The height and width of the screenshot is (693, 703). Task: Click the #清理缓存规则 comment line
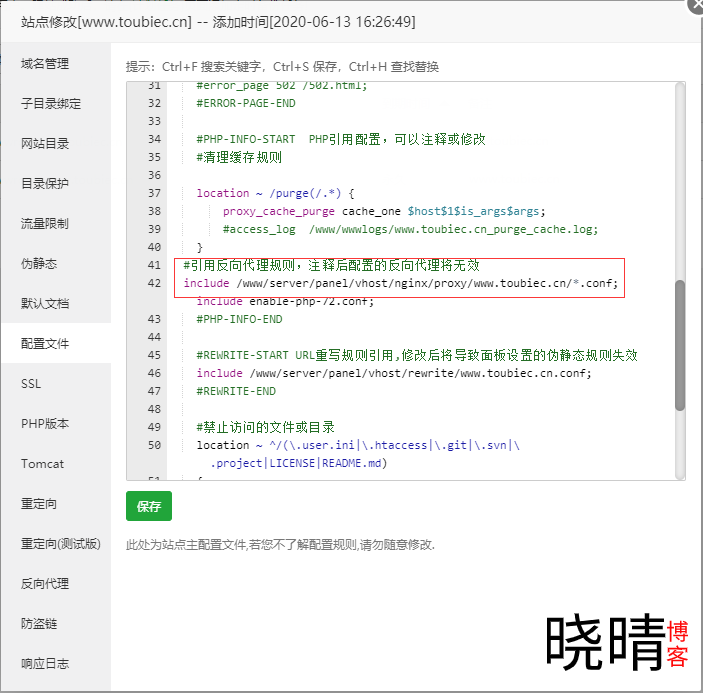coord(239,157)
